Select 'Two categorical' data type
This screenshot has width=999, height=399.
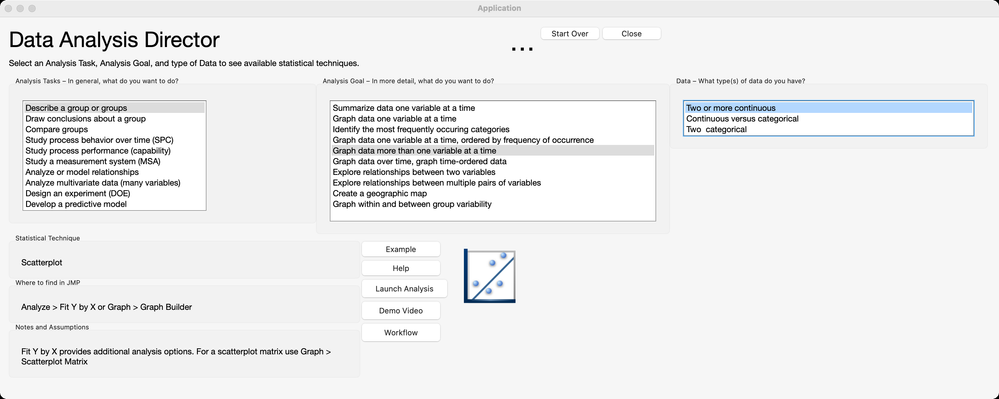828,129
